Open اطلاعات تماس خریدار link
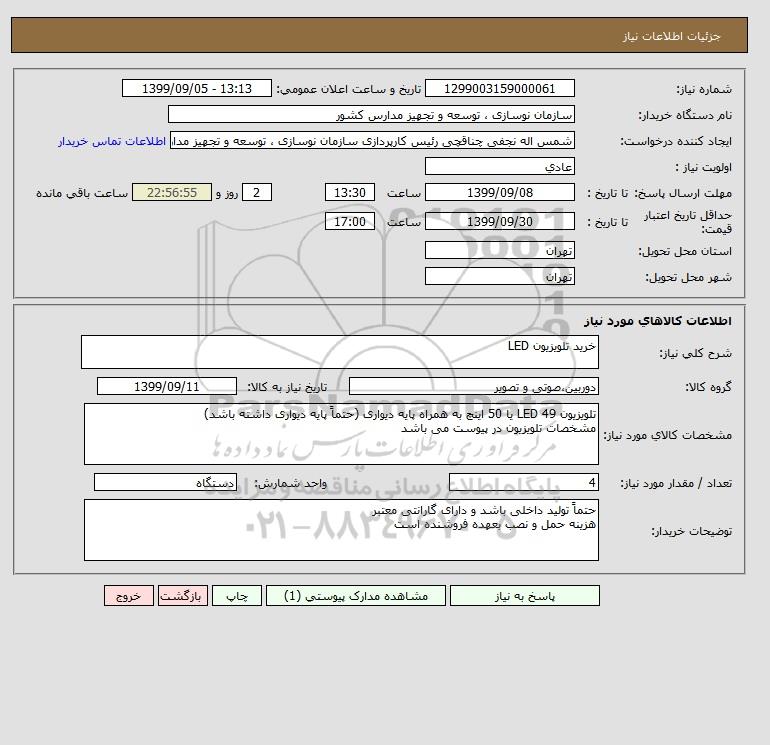This screenshot has width=770, height=745. point(112,141)
